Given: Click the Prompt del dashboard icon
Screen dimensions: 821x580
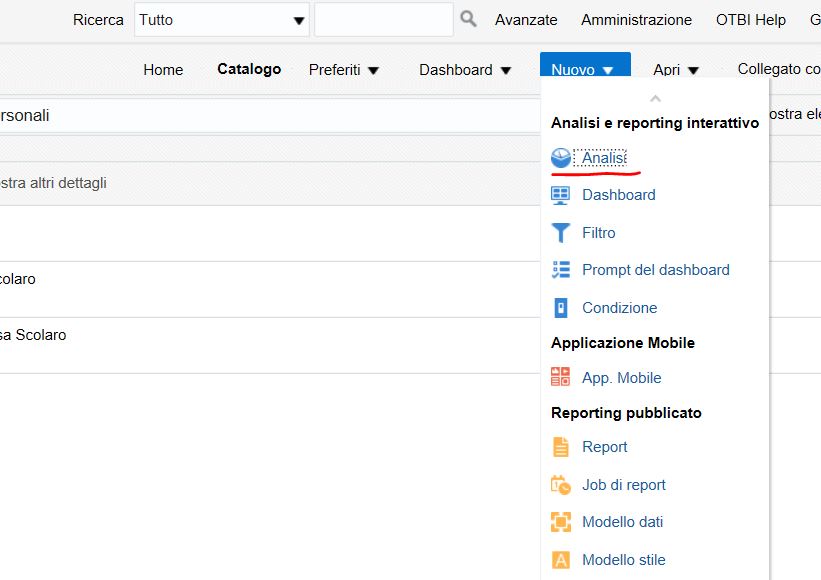Looking at the screenshot, I should pos(561,270).
